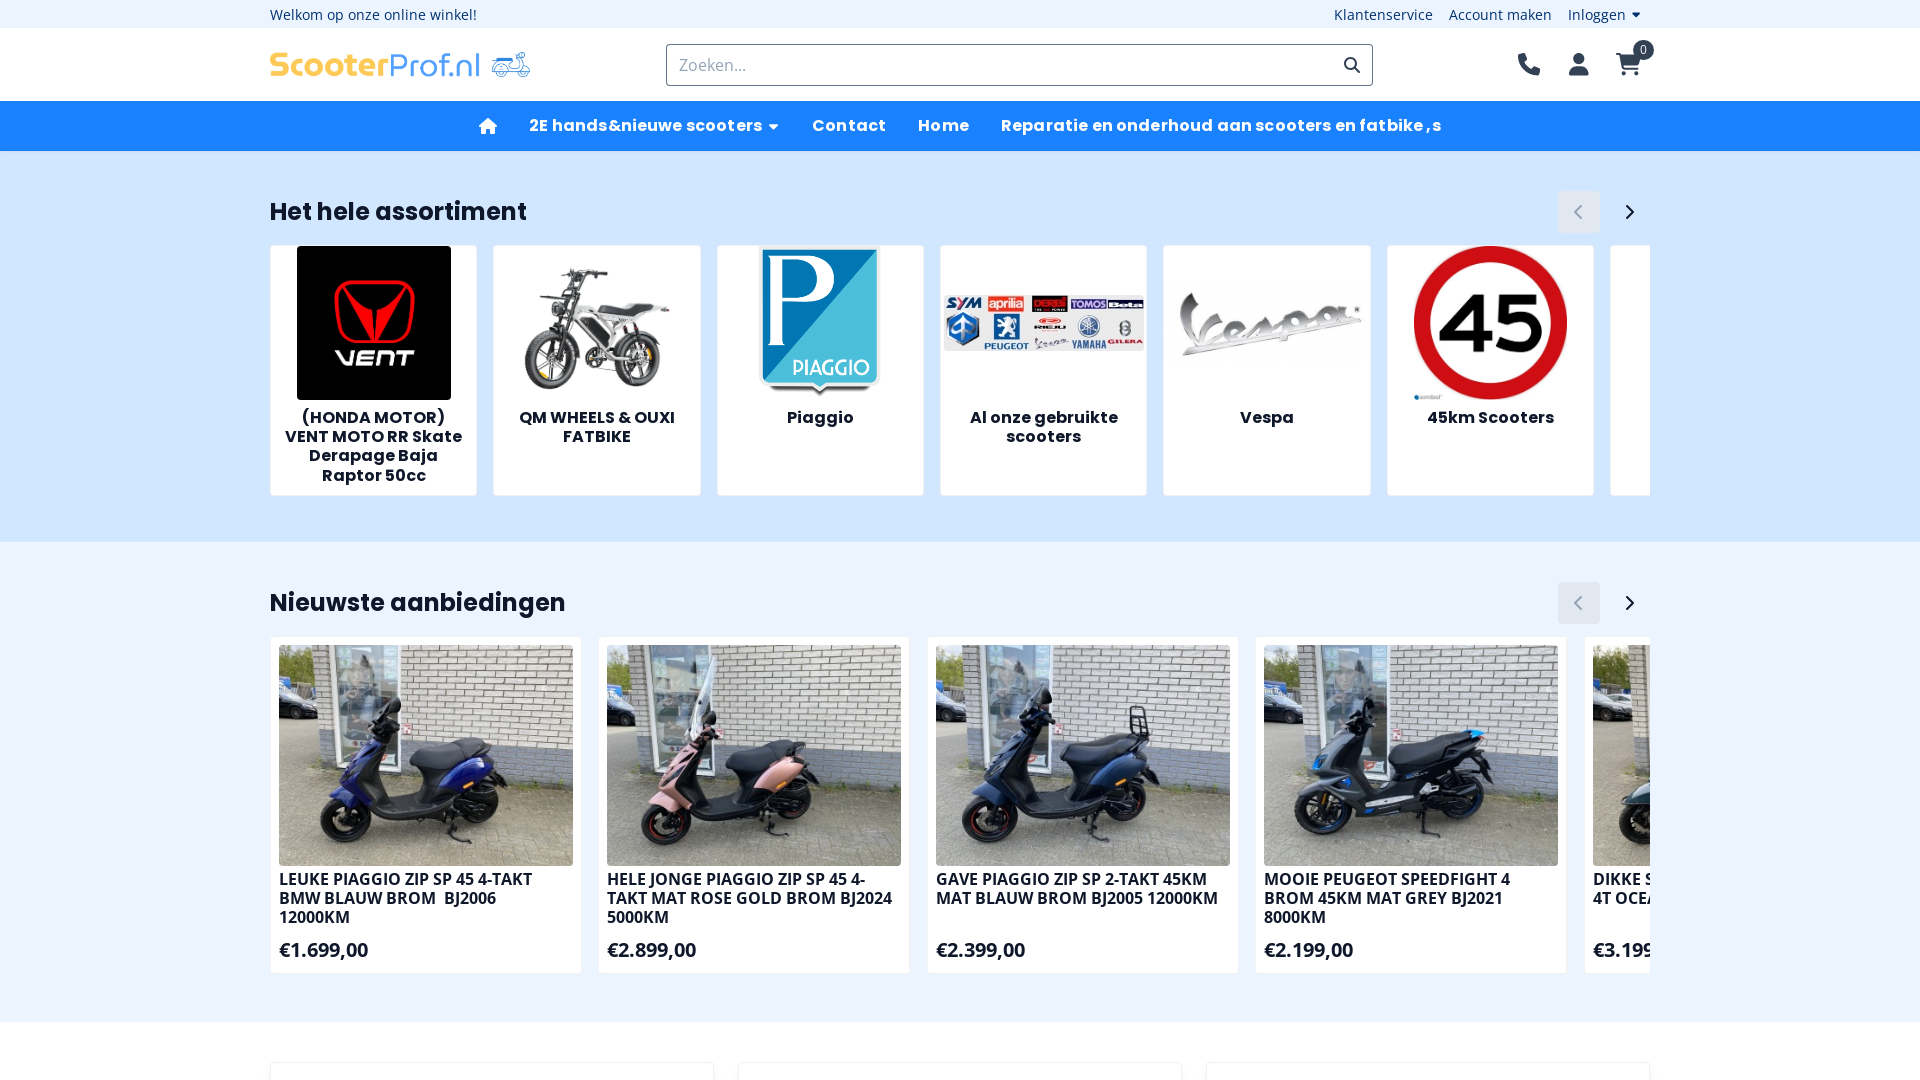The image size is (1920, 1080).
Task: Show next items in Het hele assortiment
Action: pos(1629,212)
